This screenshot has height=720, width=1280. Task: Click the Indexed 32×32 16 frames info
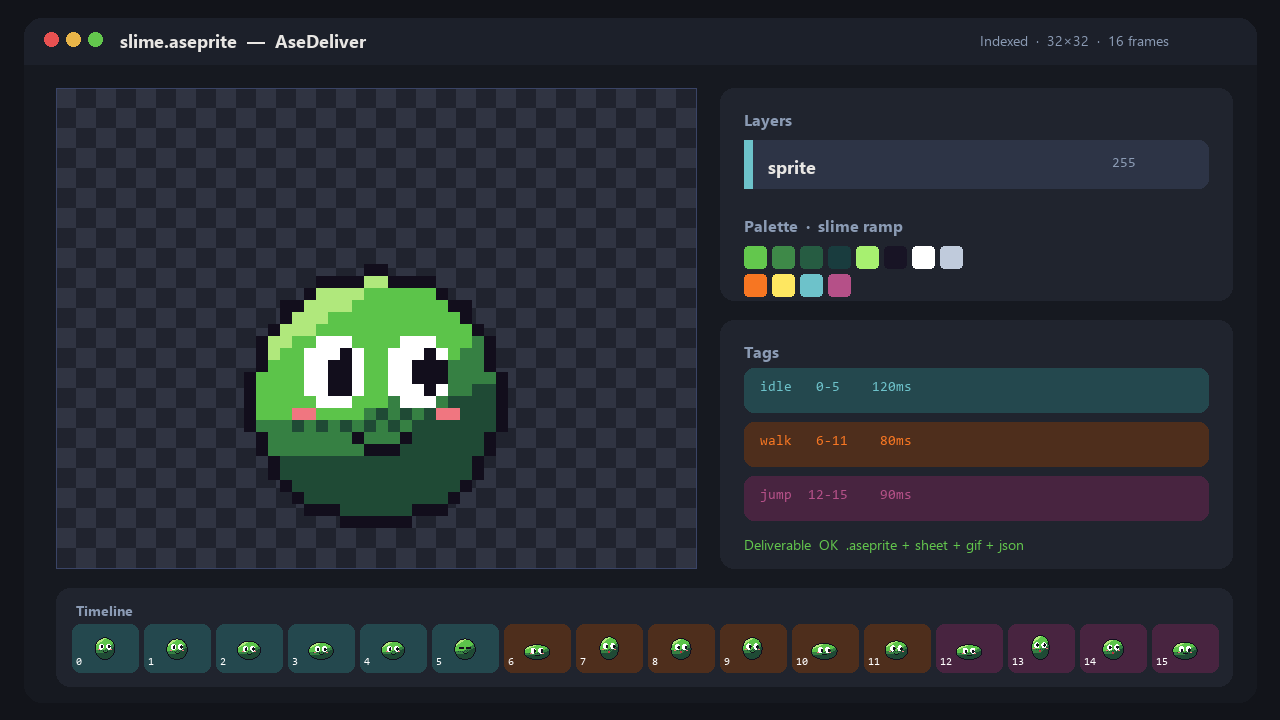coord(1074,41)
